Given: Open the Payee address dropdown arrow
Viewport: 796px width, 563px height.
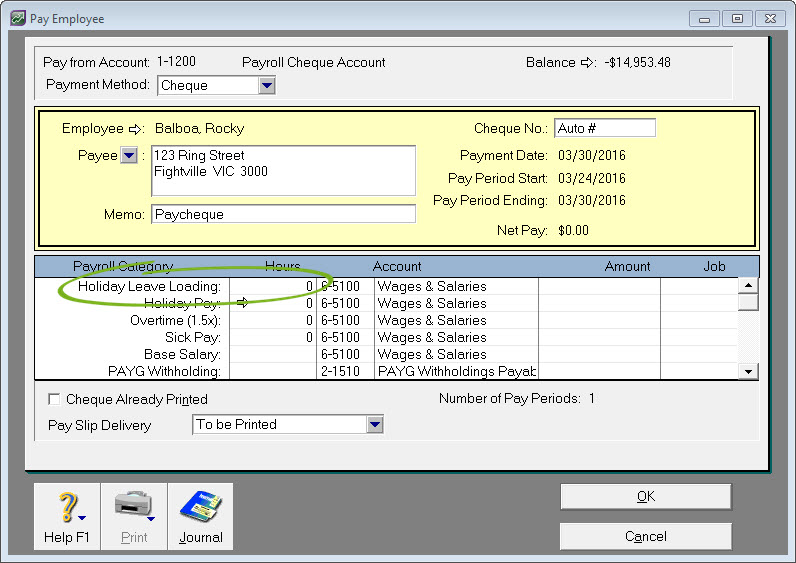Looking at the screenshot, I should pyautogui.click(x=129, y=156).
